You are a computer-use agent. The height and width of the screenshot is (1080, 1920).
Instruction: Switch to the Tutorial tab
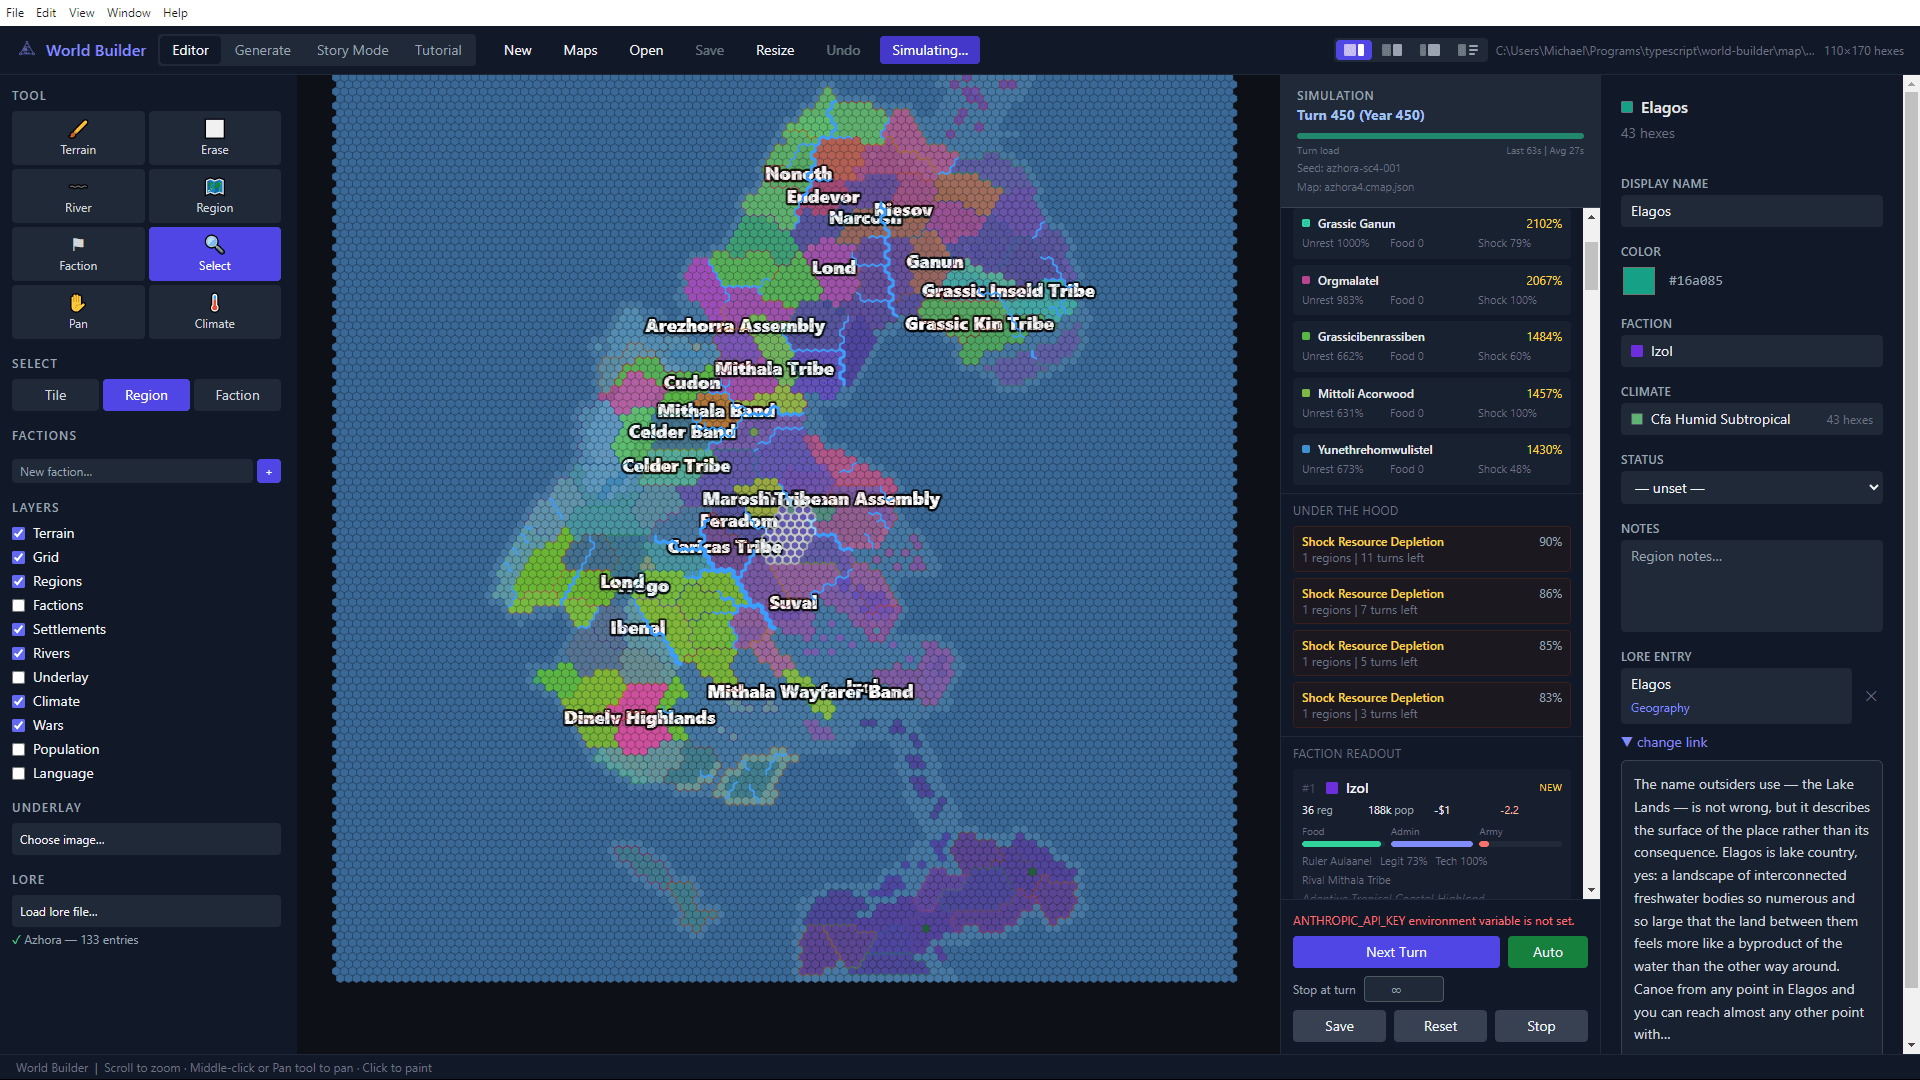(x=438, y=50)
